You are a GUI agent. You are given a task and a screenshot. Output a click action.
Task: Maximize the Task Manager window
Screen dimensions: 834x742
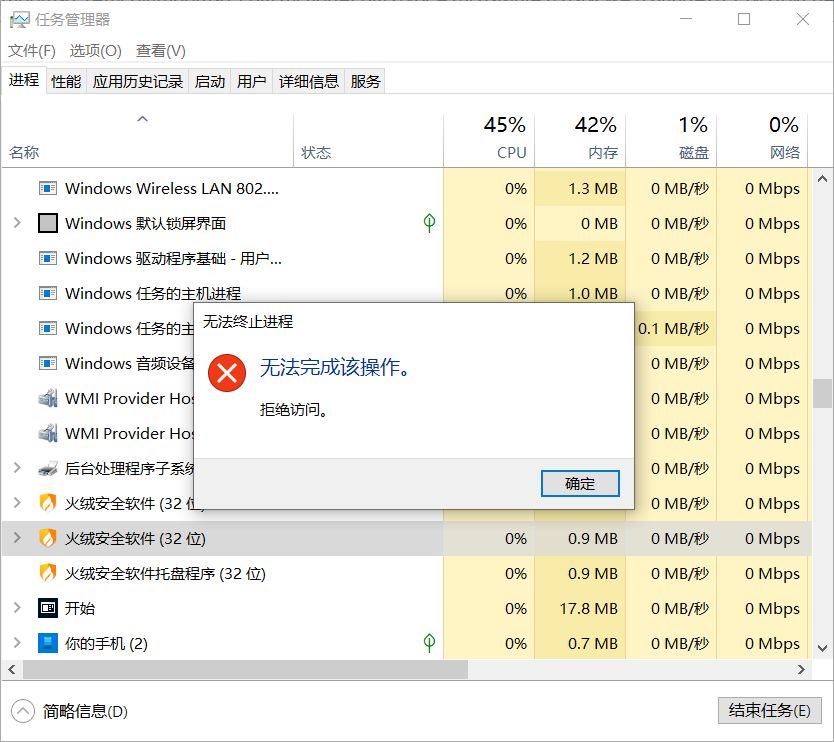(744, 19)
